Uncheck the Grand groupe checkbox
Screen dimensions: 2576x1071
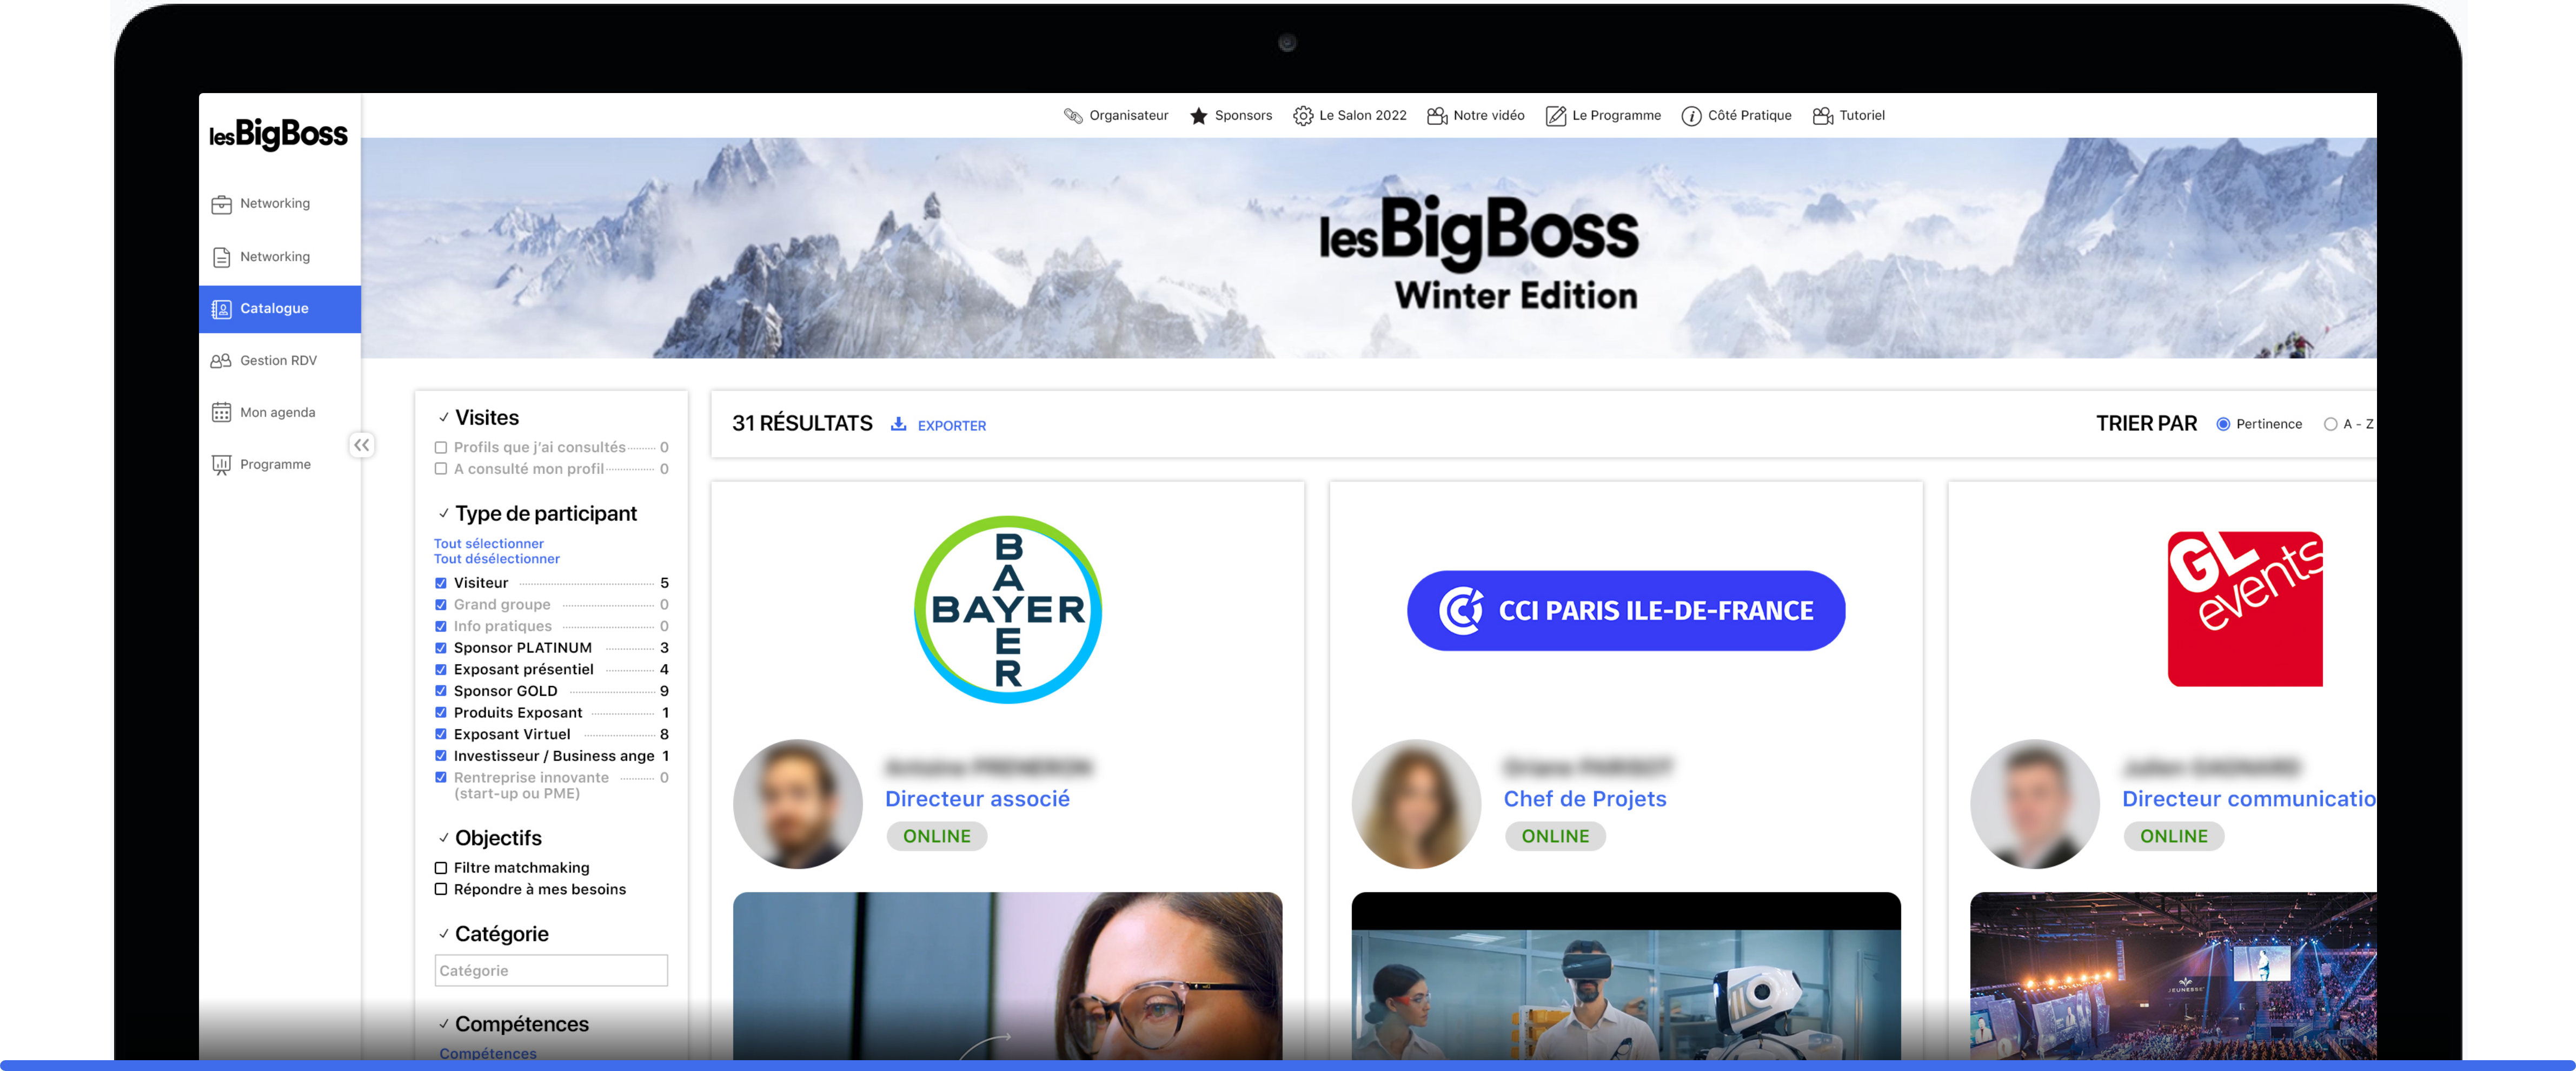click(441, 605)
